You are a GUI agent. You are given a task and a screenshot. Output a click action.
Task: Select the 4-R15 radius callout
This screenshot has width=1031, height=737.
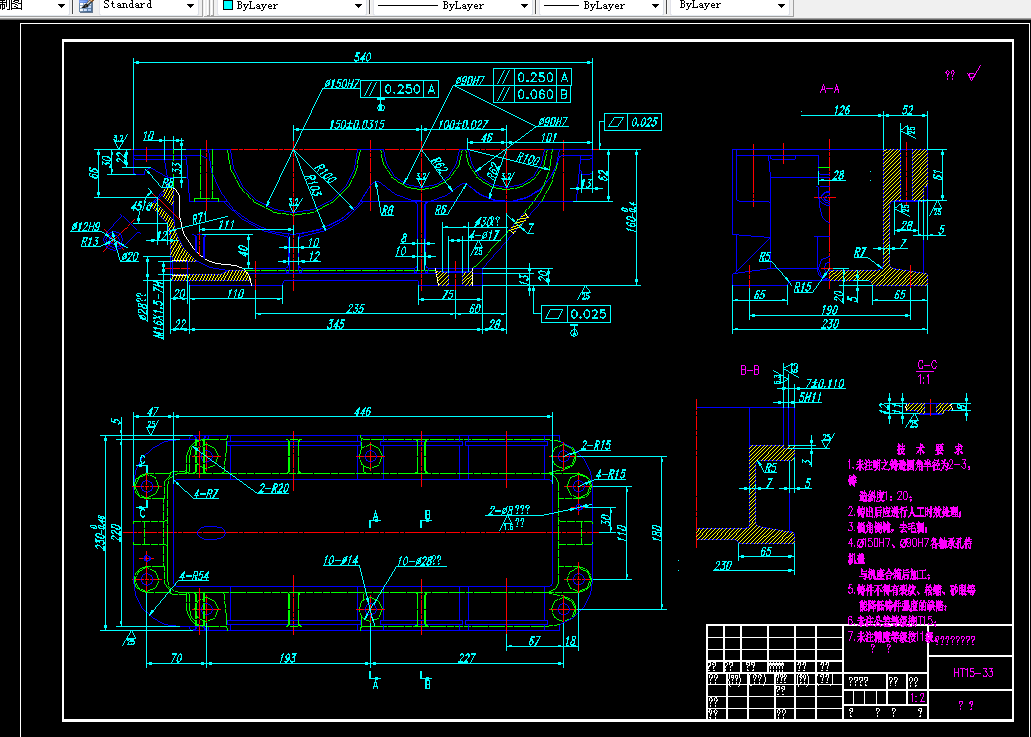click(x=611, y=473)
